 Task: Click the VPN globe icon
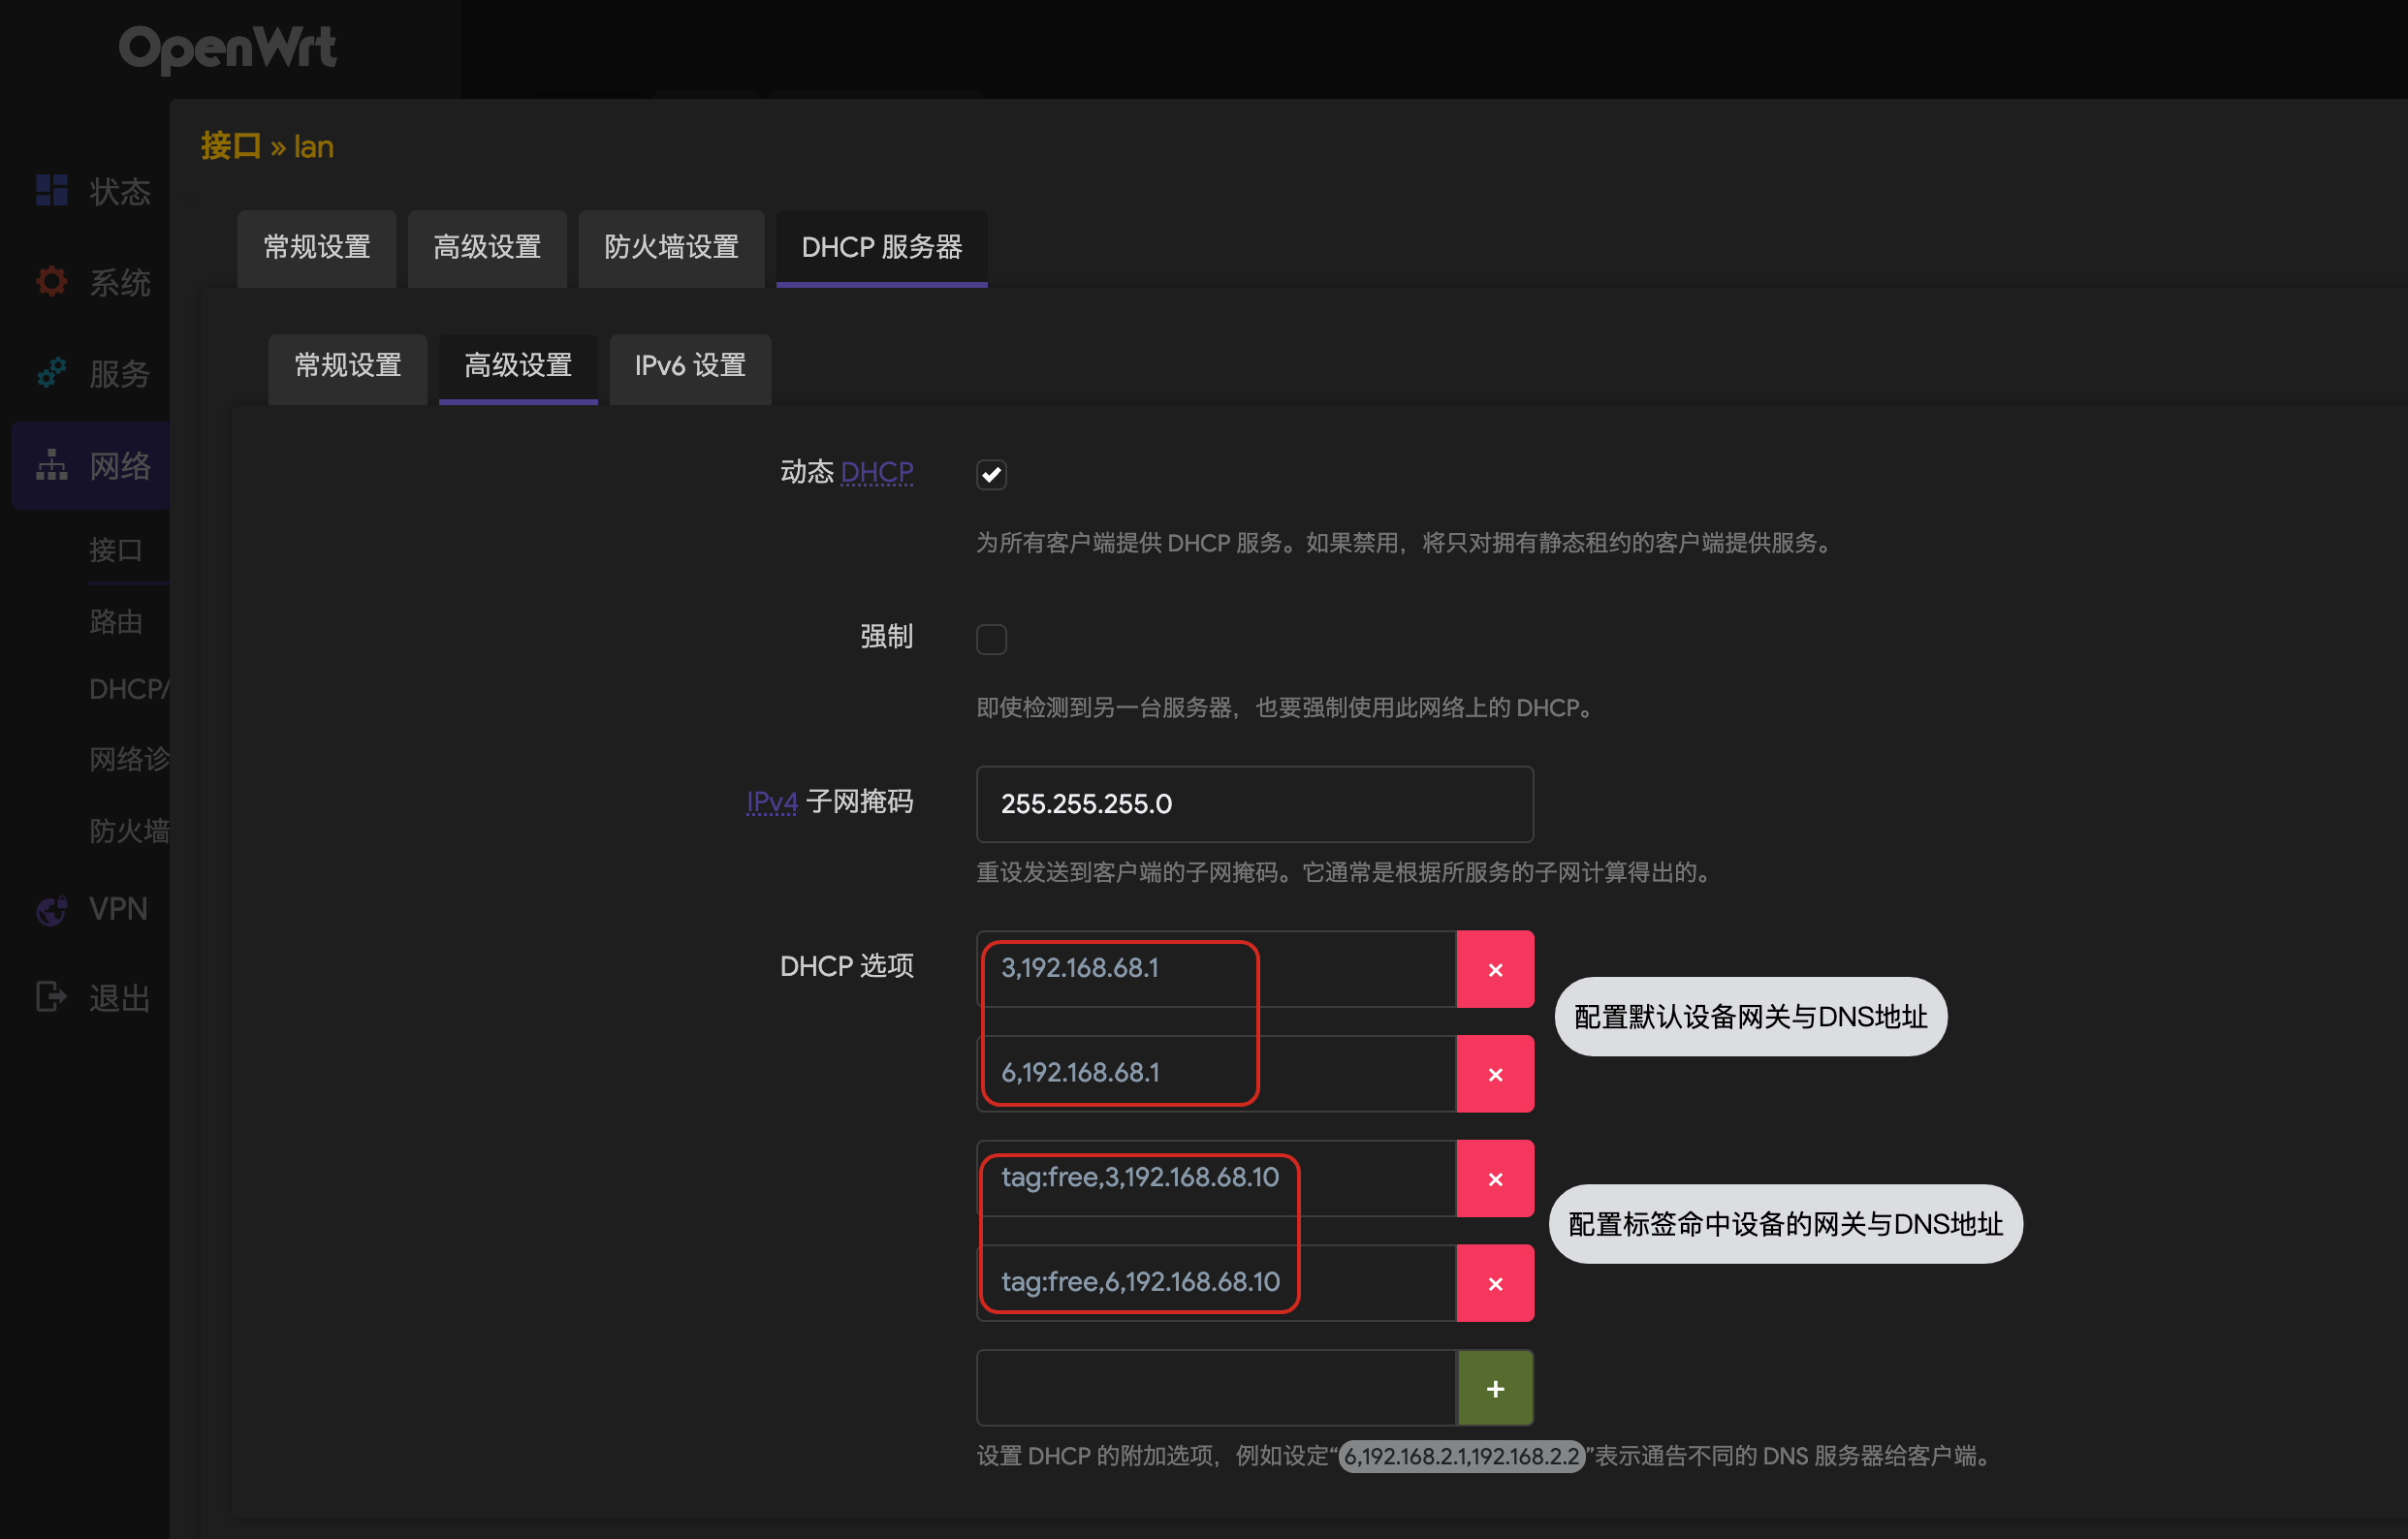click(x=51, y=909)
